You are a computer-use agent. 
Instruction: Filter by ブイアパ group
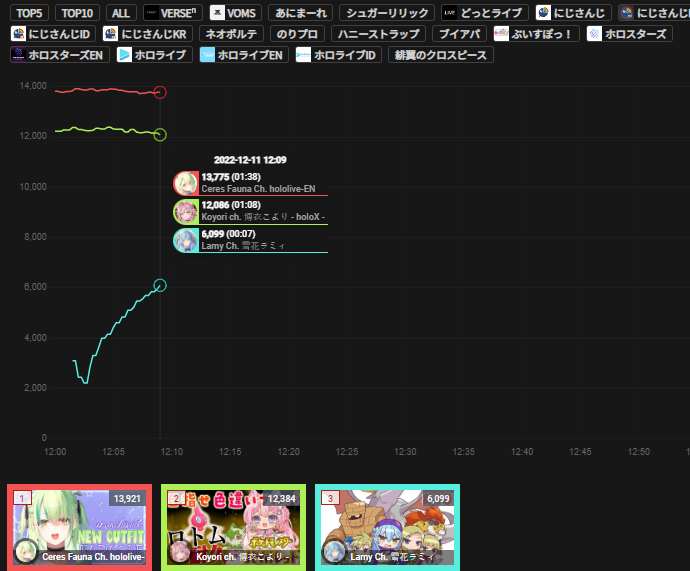[459, 34]
